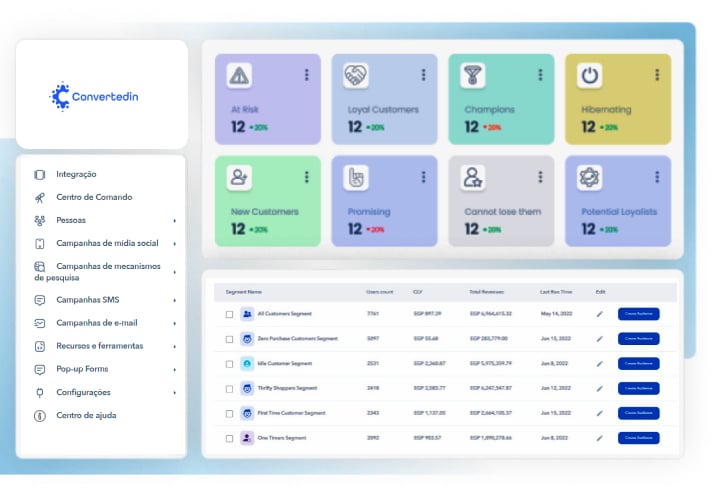Click the At Risk warning triangle icon
This screenshot has height=498, width=723.
(x=239, y=75)
